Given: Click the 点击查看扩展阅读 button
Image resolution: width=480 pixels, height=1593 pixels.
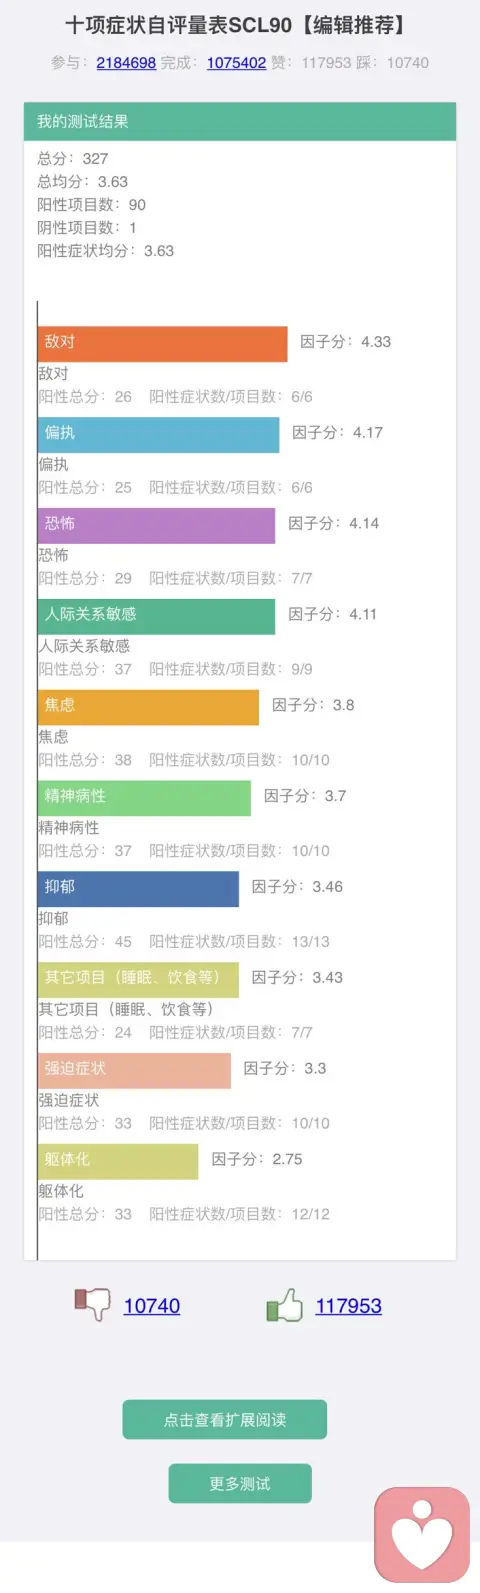Looking at the screenshot, I should (225, 1419).
